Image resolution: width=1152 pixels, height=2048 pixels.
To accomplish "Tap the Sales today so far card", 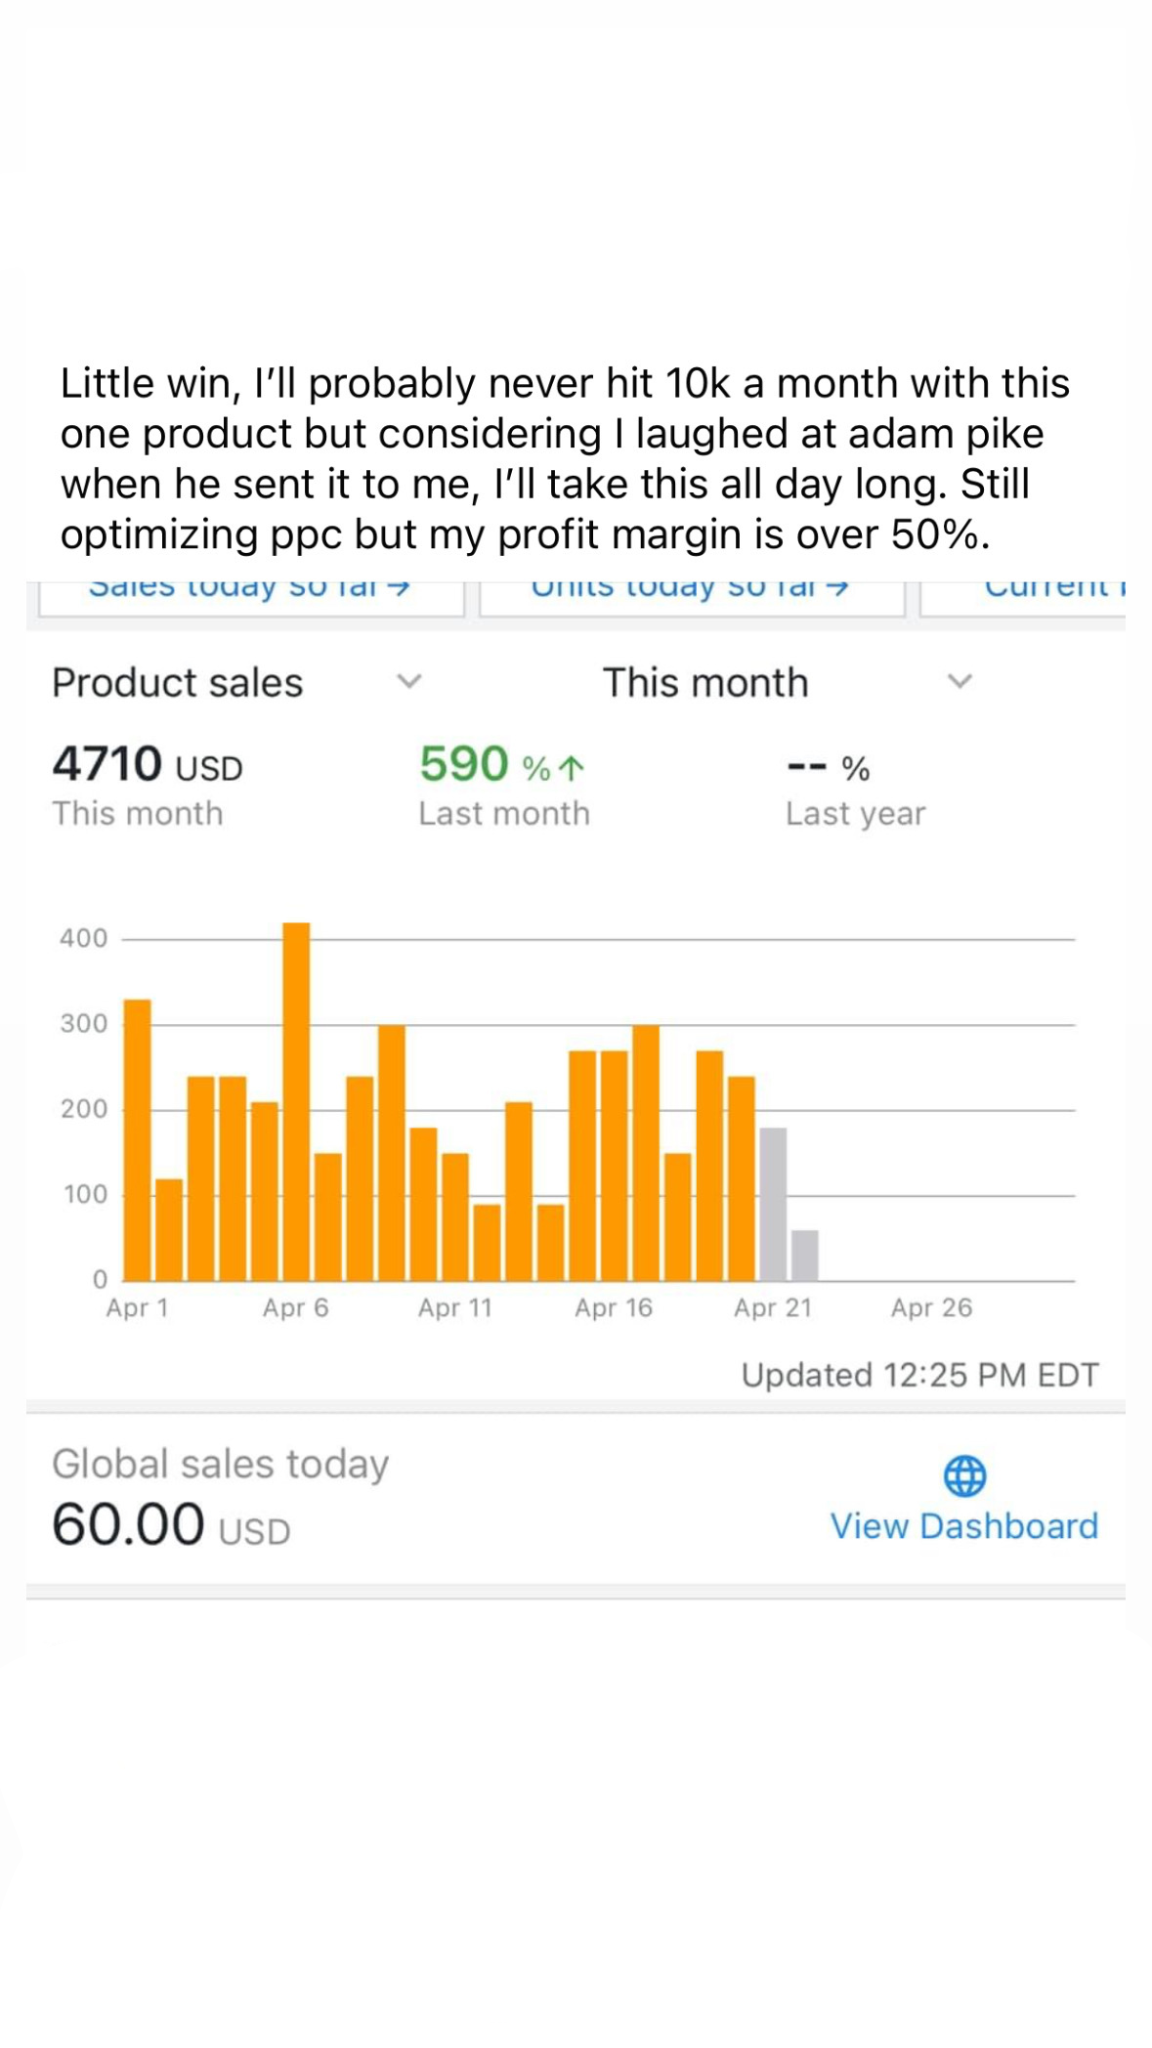I will (250, 595).
